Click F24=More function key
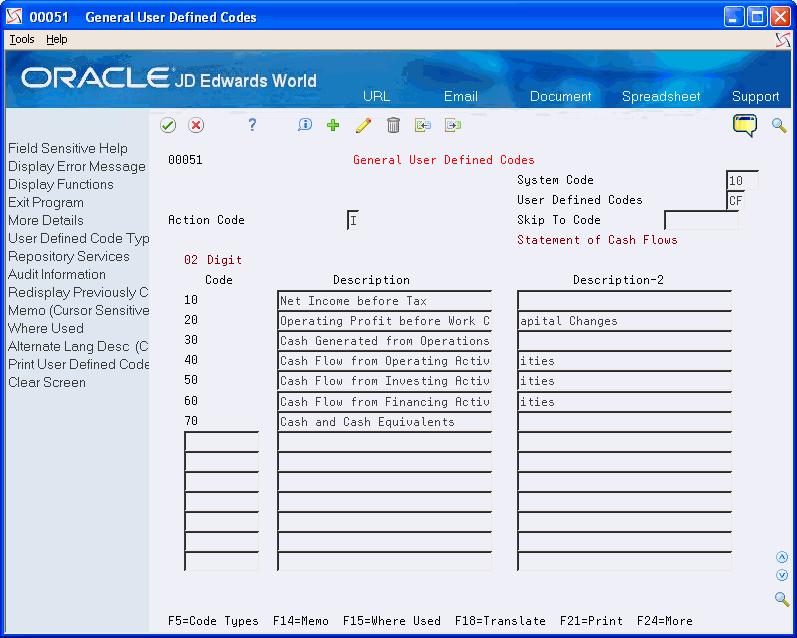This screenshot has height=638, width=797. 664,621
